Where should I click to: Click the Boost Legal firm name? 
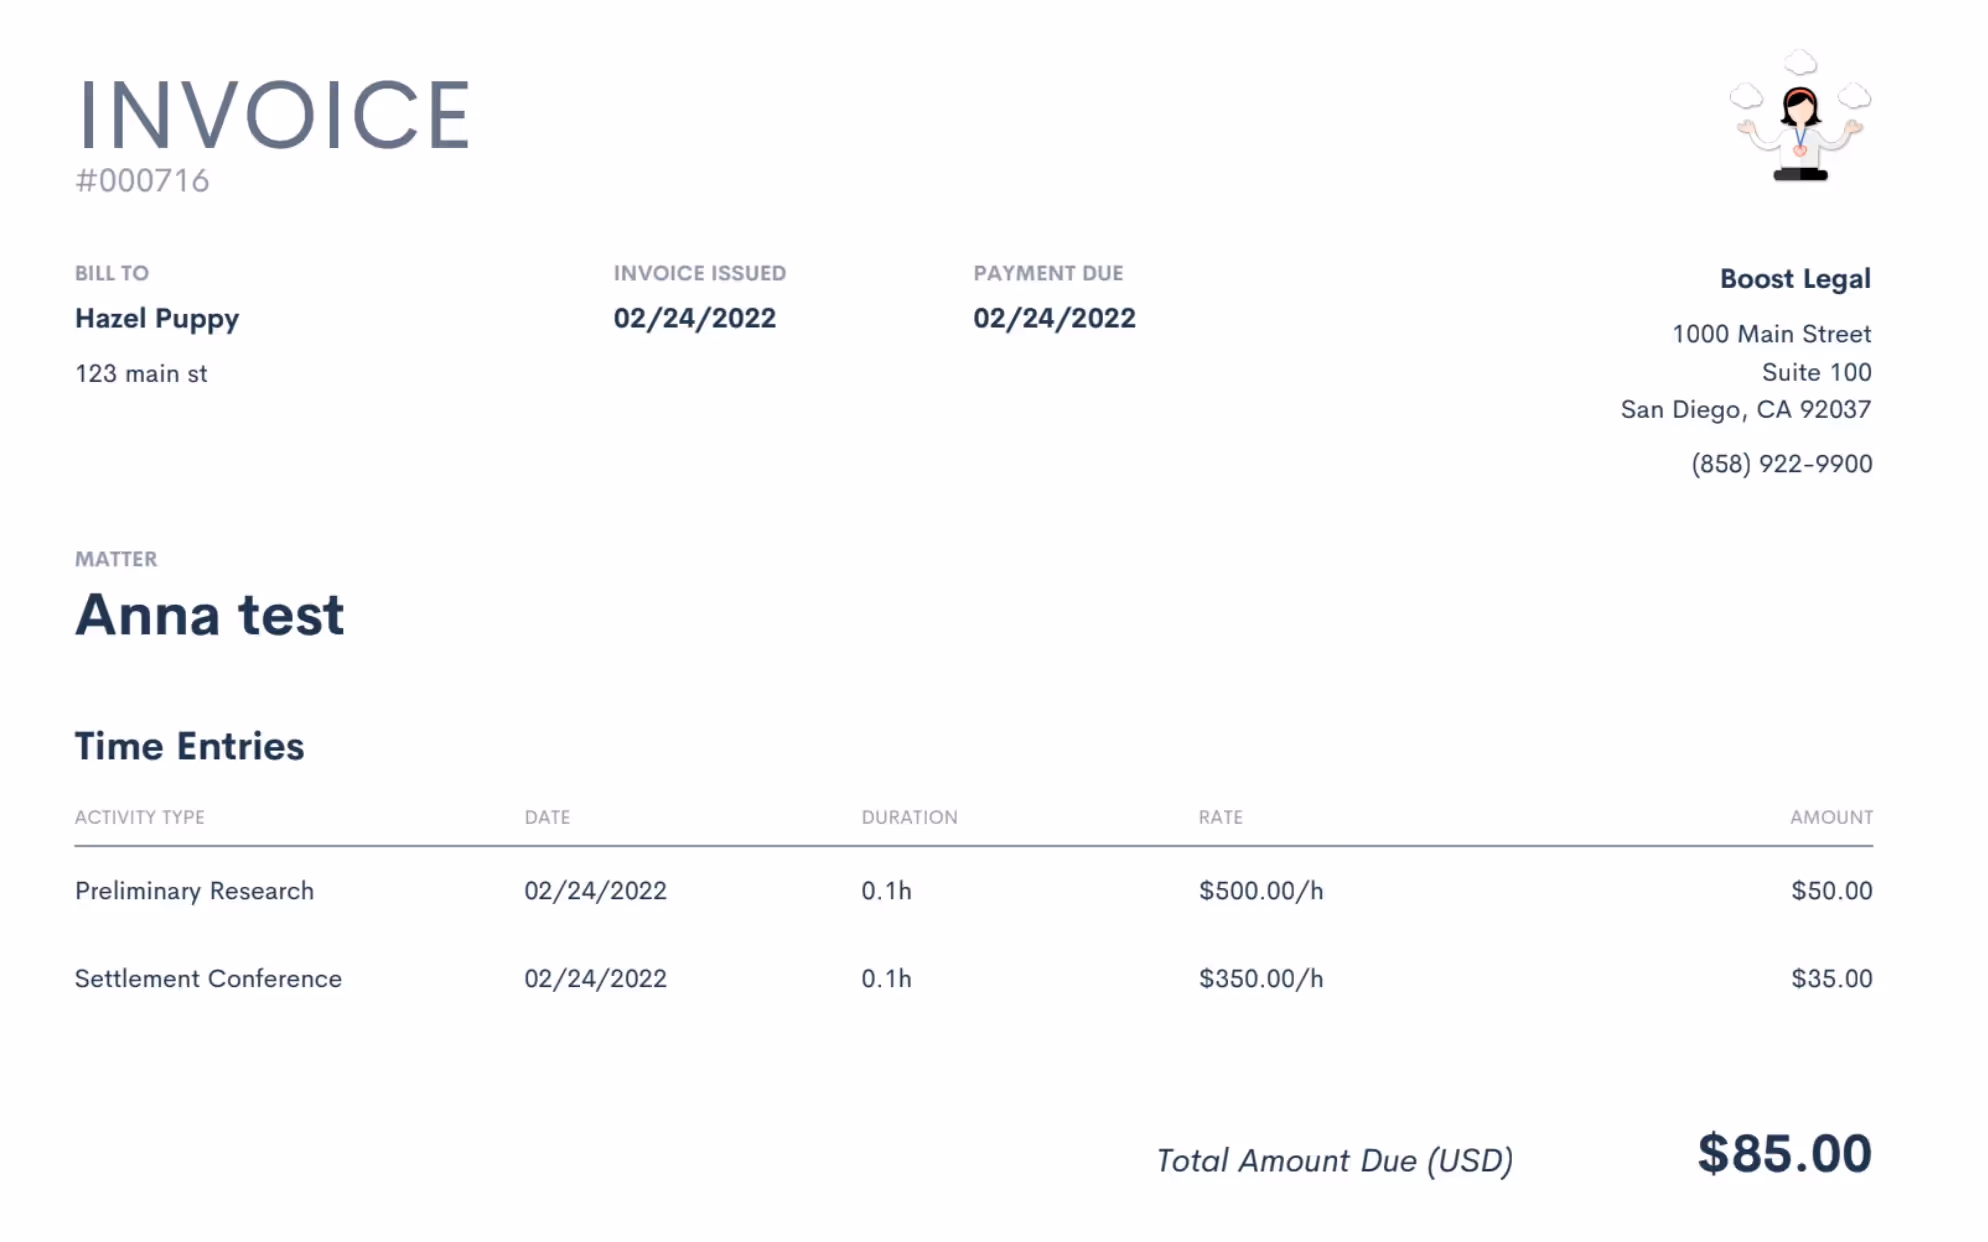pyautogui.click(x=1794, y=279)
